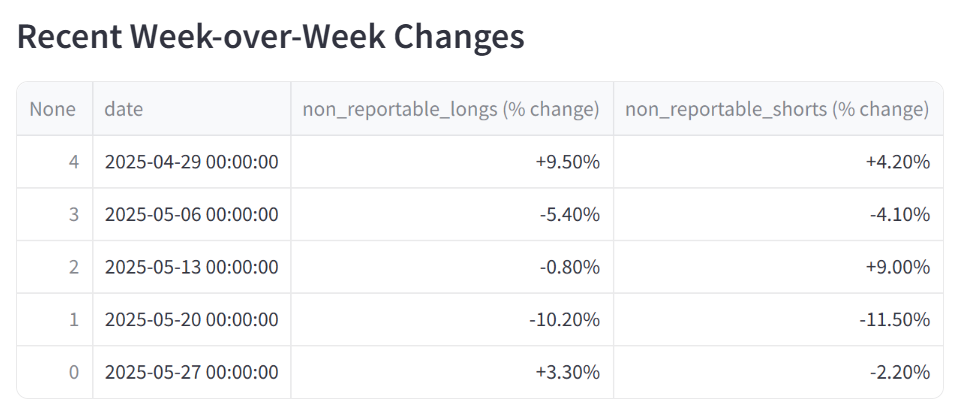Click the non_reportable_shorts (% change) column header
The width and height of the screenshot is (956, 402).
[778, 109]
